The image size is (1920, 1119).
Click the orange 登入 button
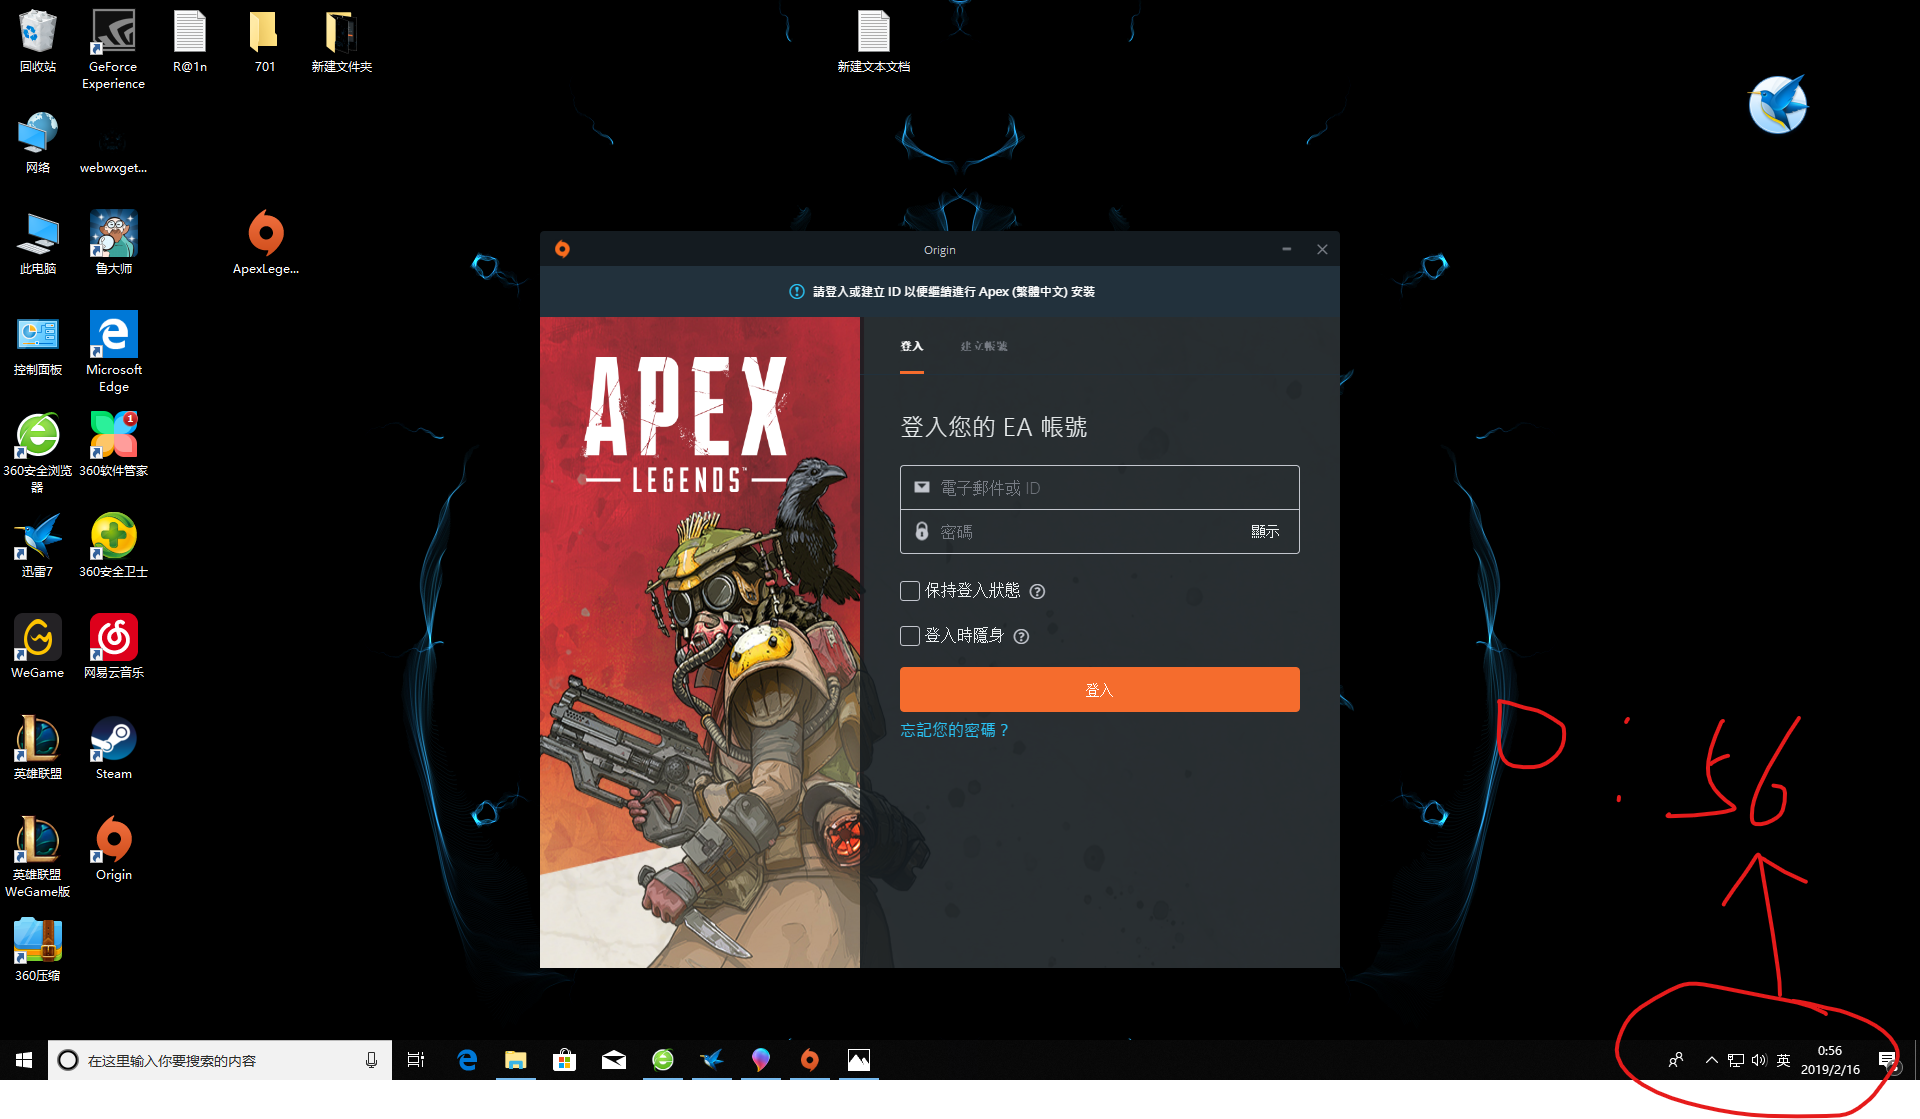[1099, 690]
